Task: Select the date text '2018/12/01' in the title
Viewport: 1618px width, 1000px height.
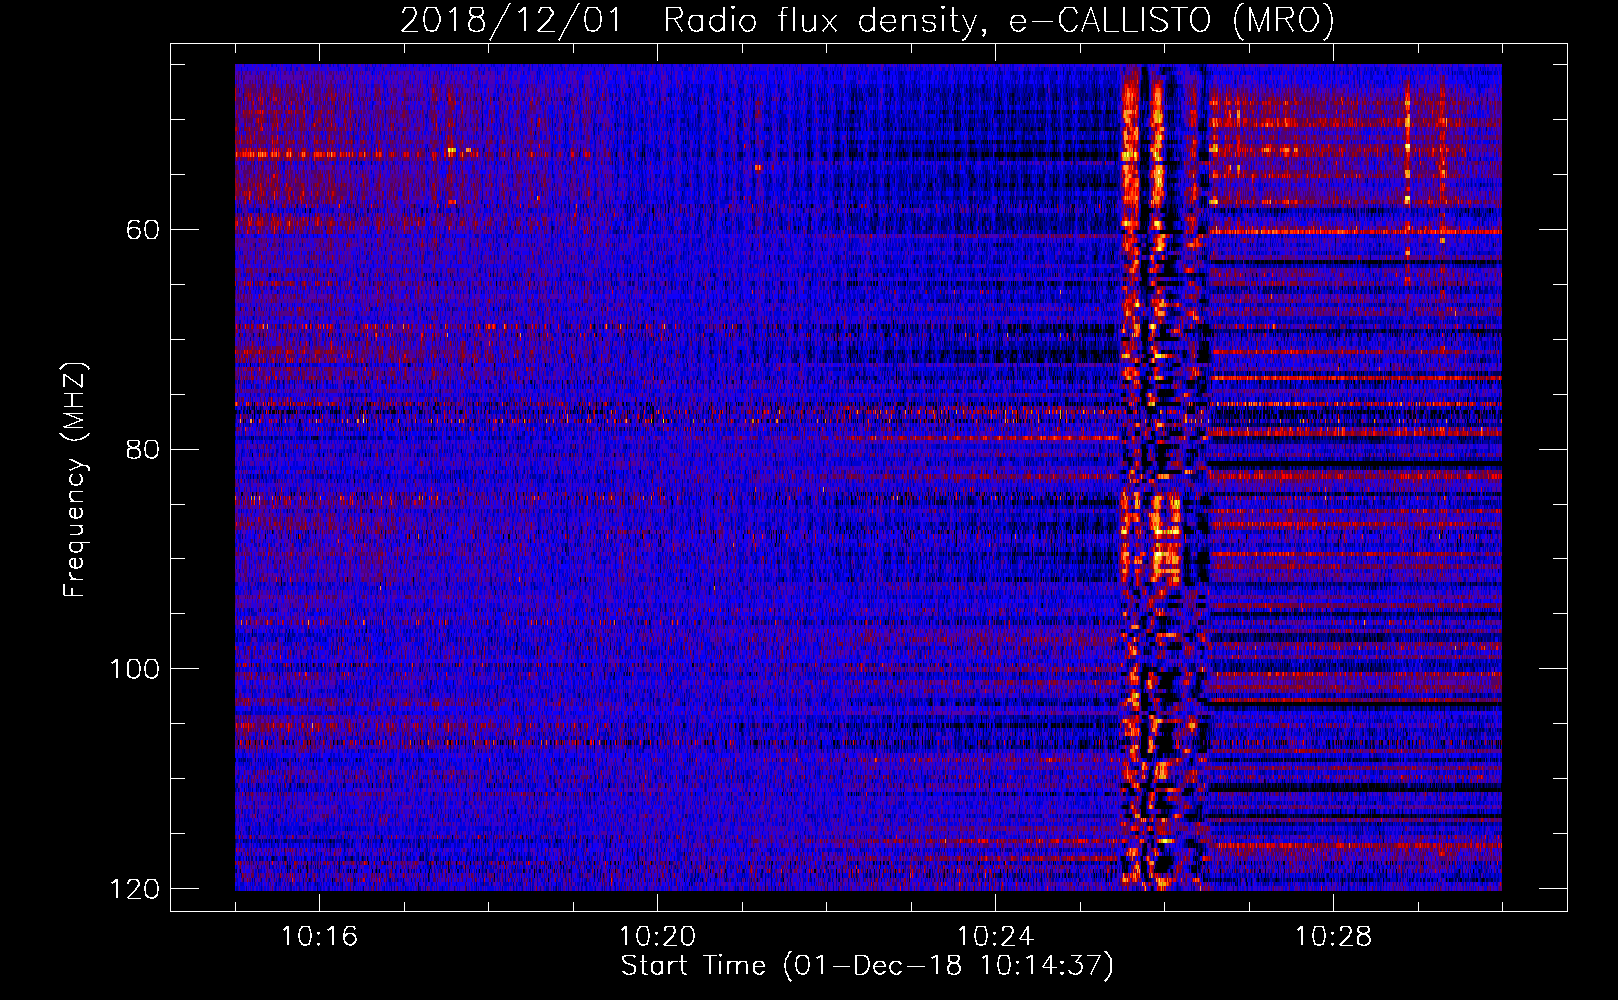Action: pyautogui.click(x=511, y=20)
